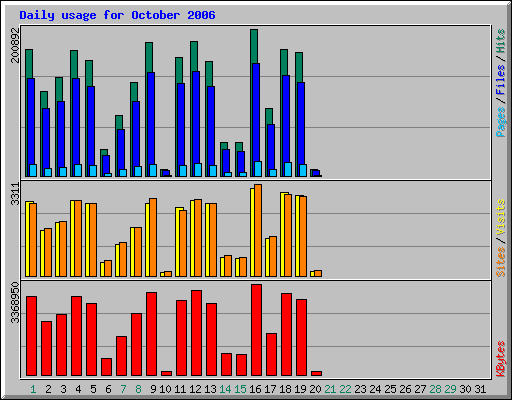The image size is (512, 400).
Task: Click day 25 on the x-axis
Action: point(390,389)
